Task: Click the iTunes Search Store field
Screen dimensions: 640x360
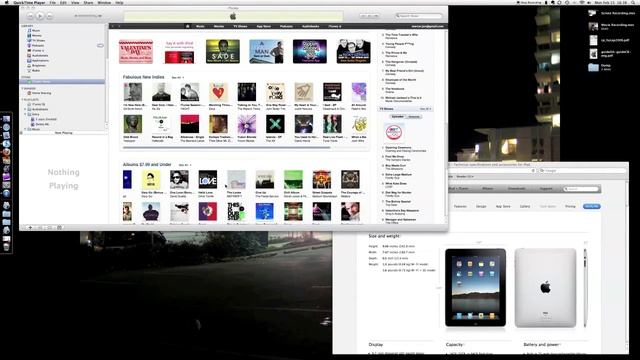Action: (x=419, y=16)
